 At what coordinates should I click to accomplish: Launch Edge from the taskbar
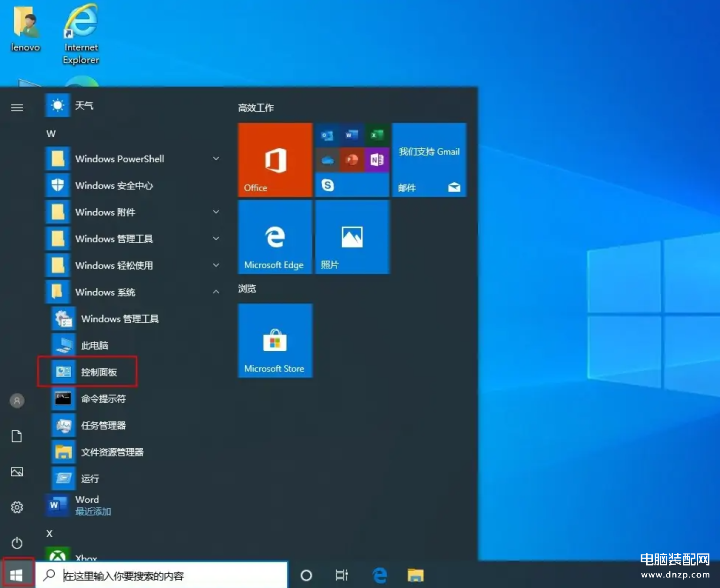[380, 575]
